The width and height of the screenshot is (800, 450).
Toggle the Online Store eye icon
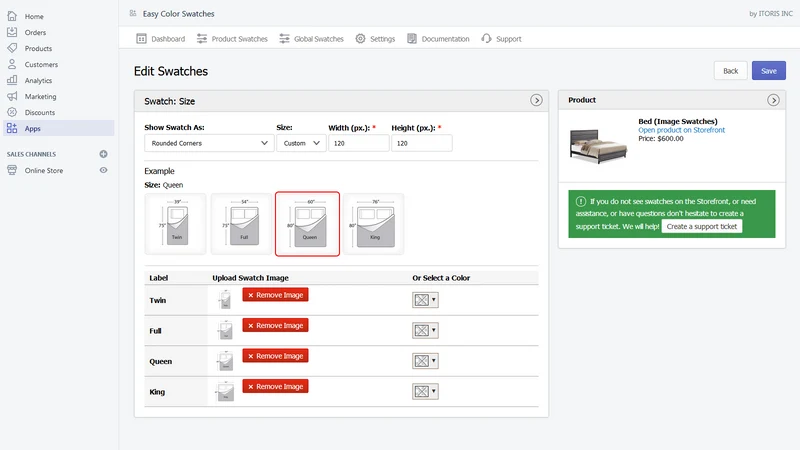tap(104, 170)
